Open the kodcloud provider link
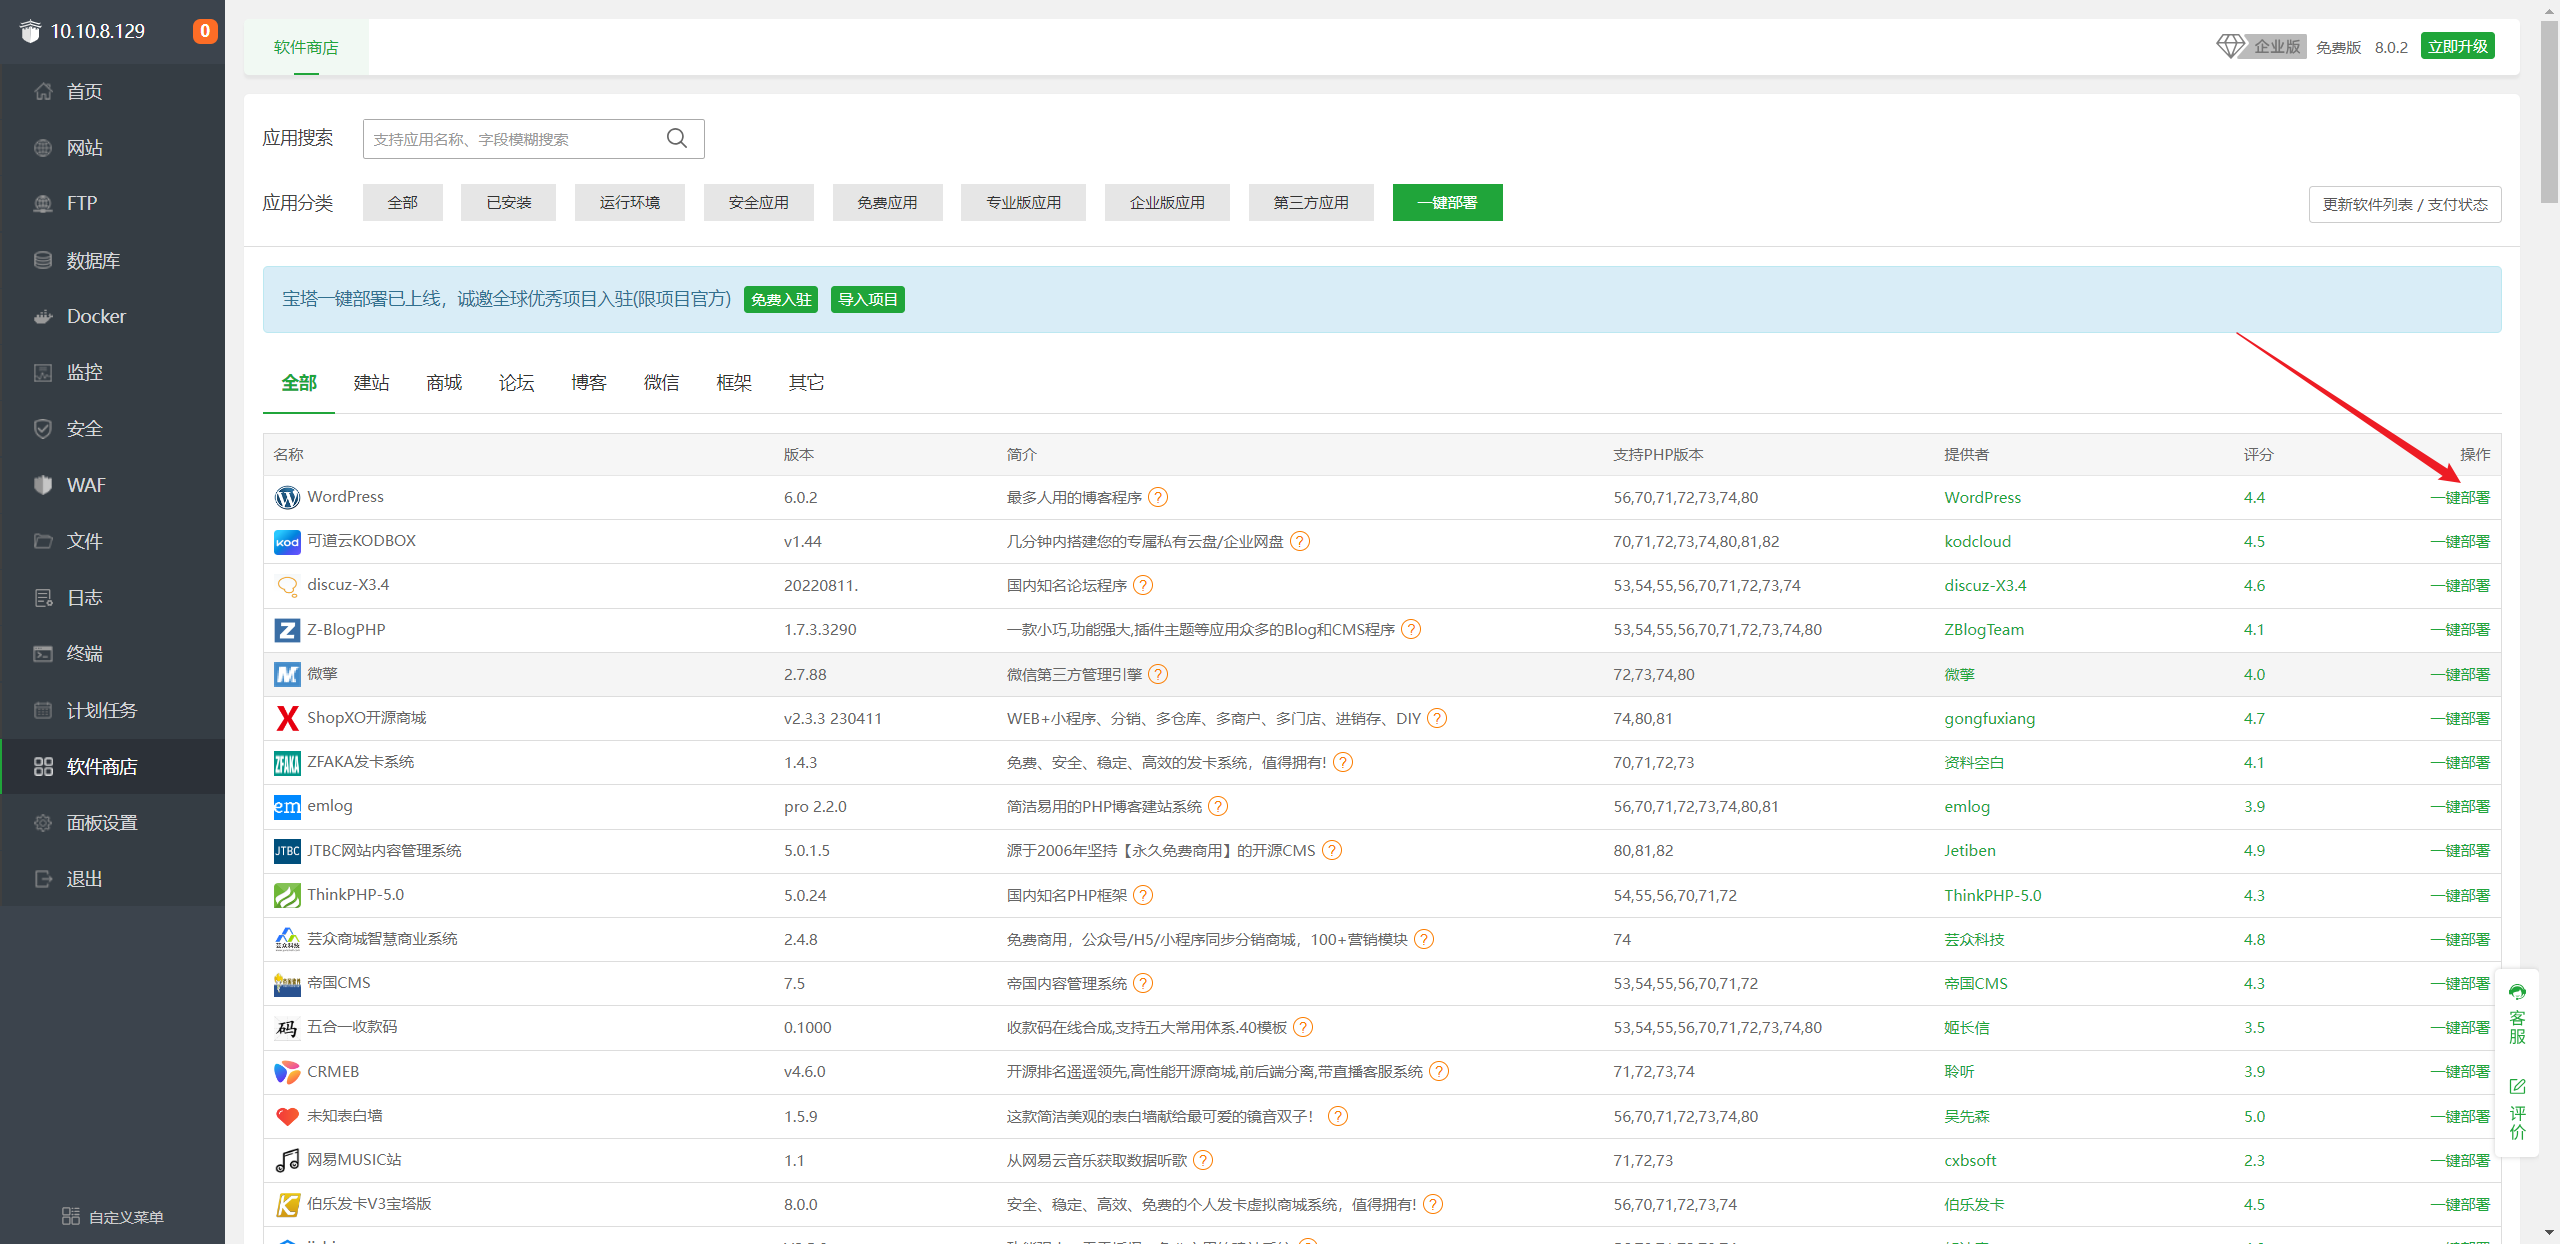The height and width of the screenshot is (1244, 2560). coord(1977,542)
